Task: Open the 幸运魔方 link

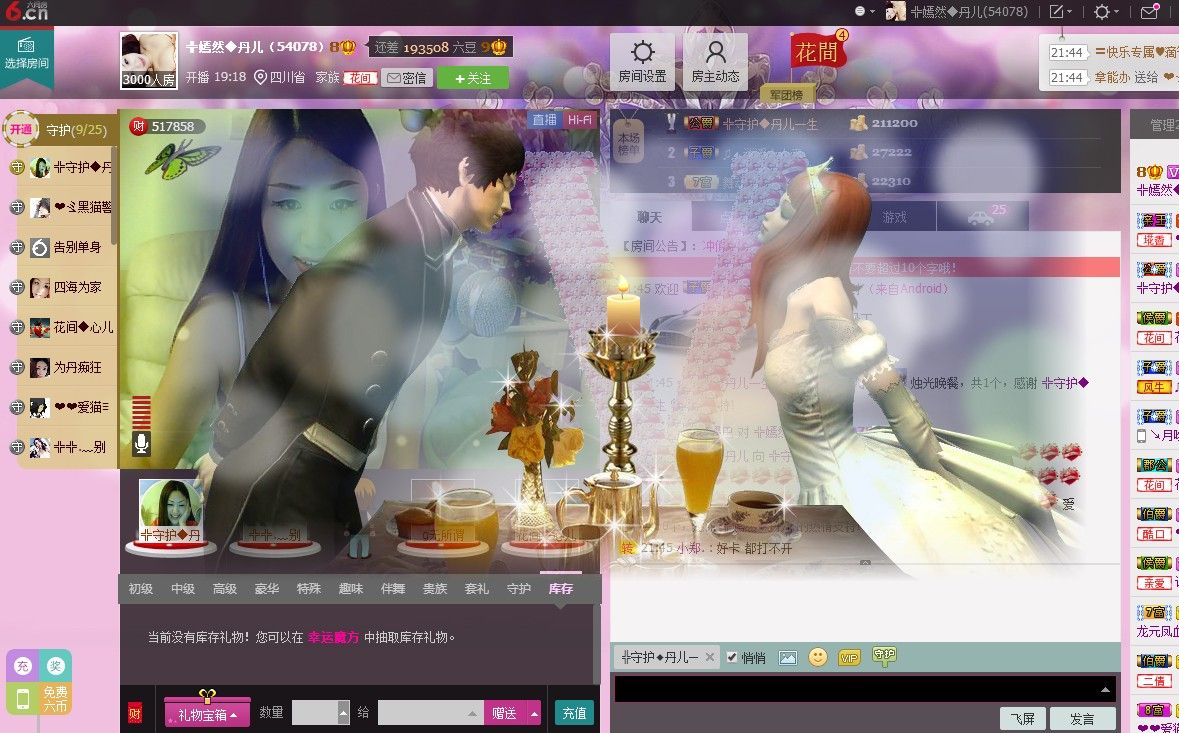Action: (x=333, y=638)
